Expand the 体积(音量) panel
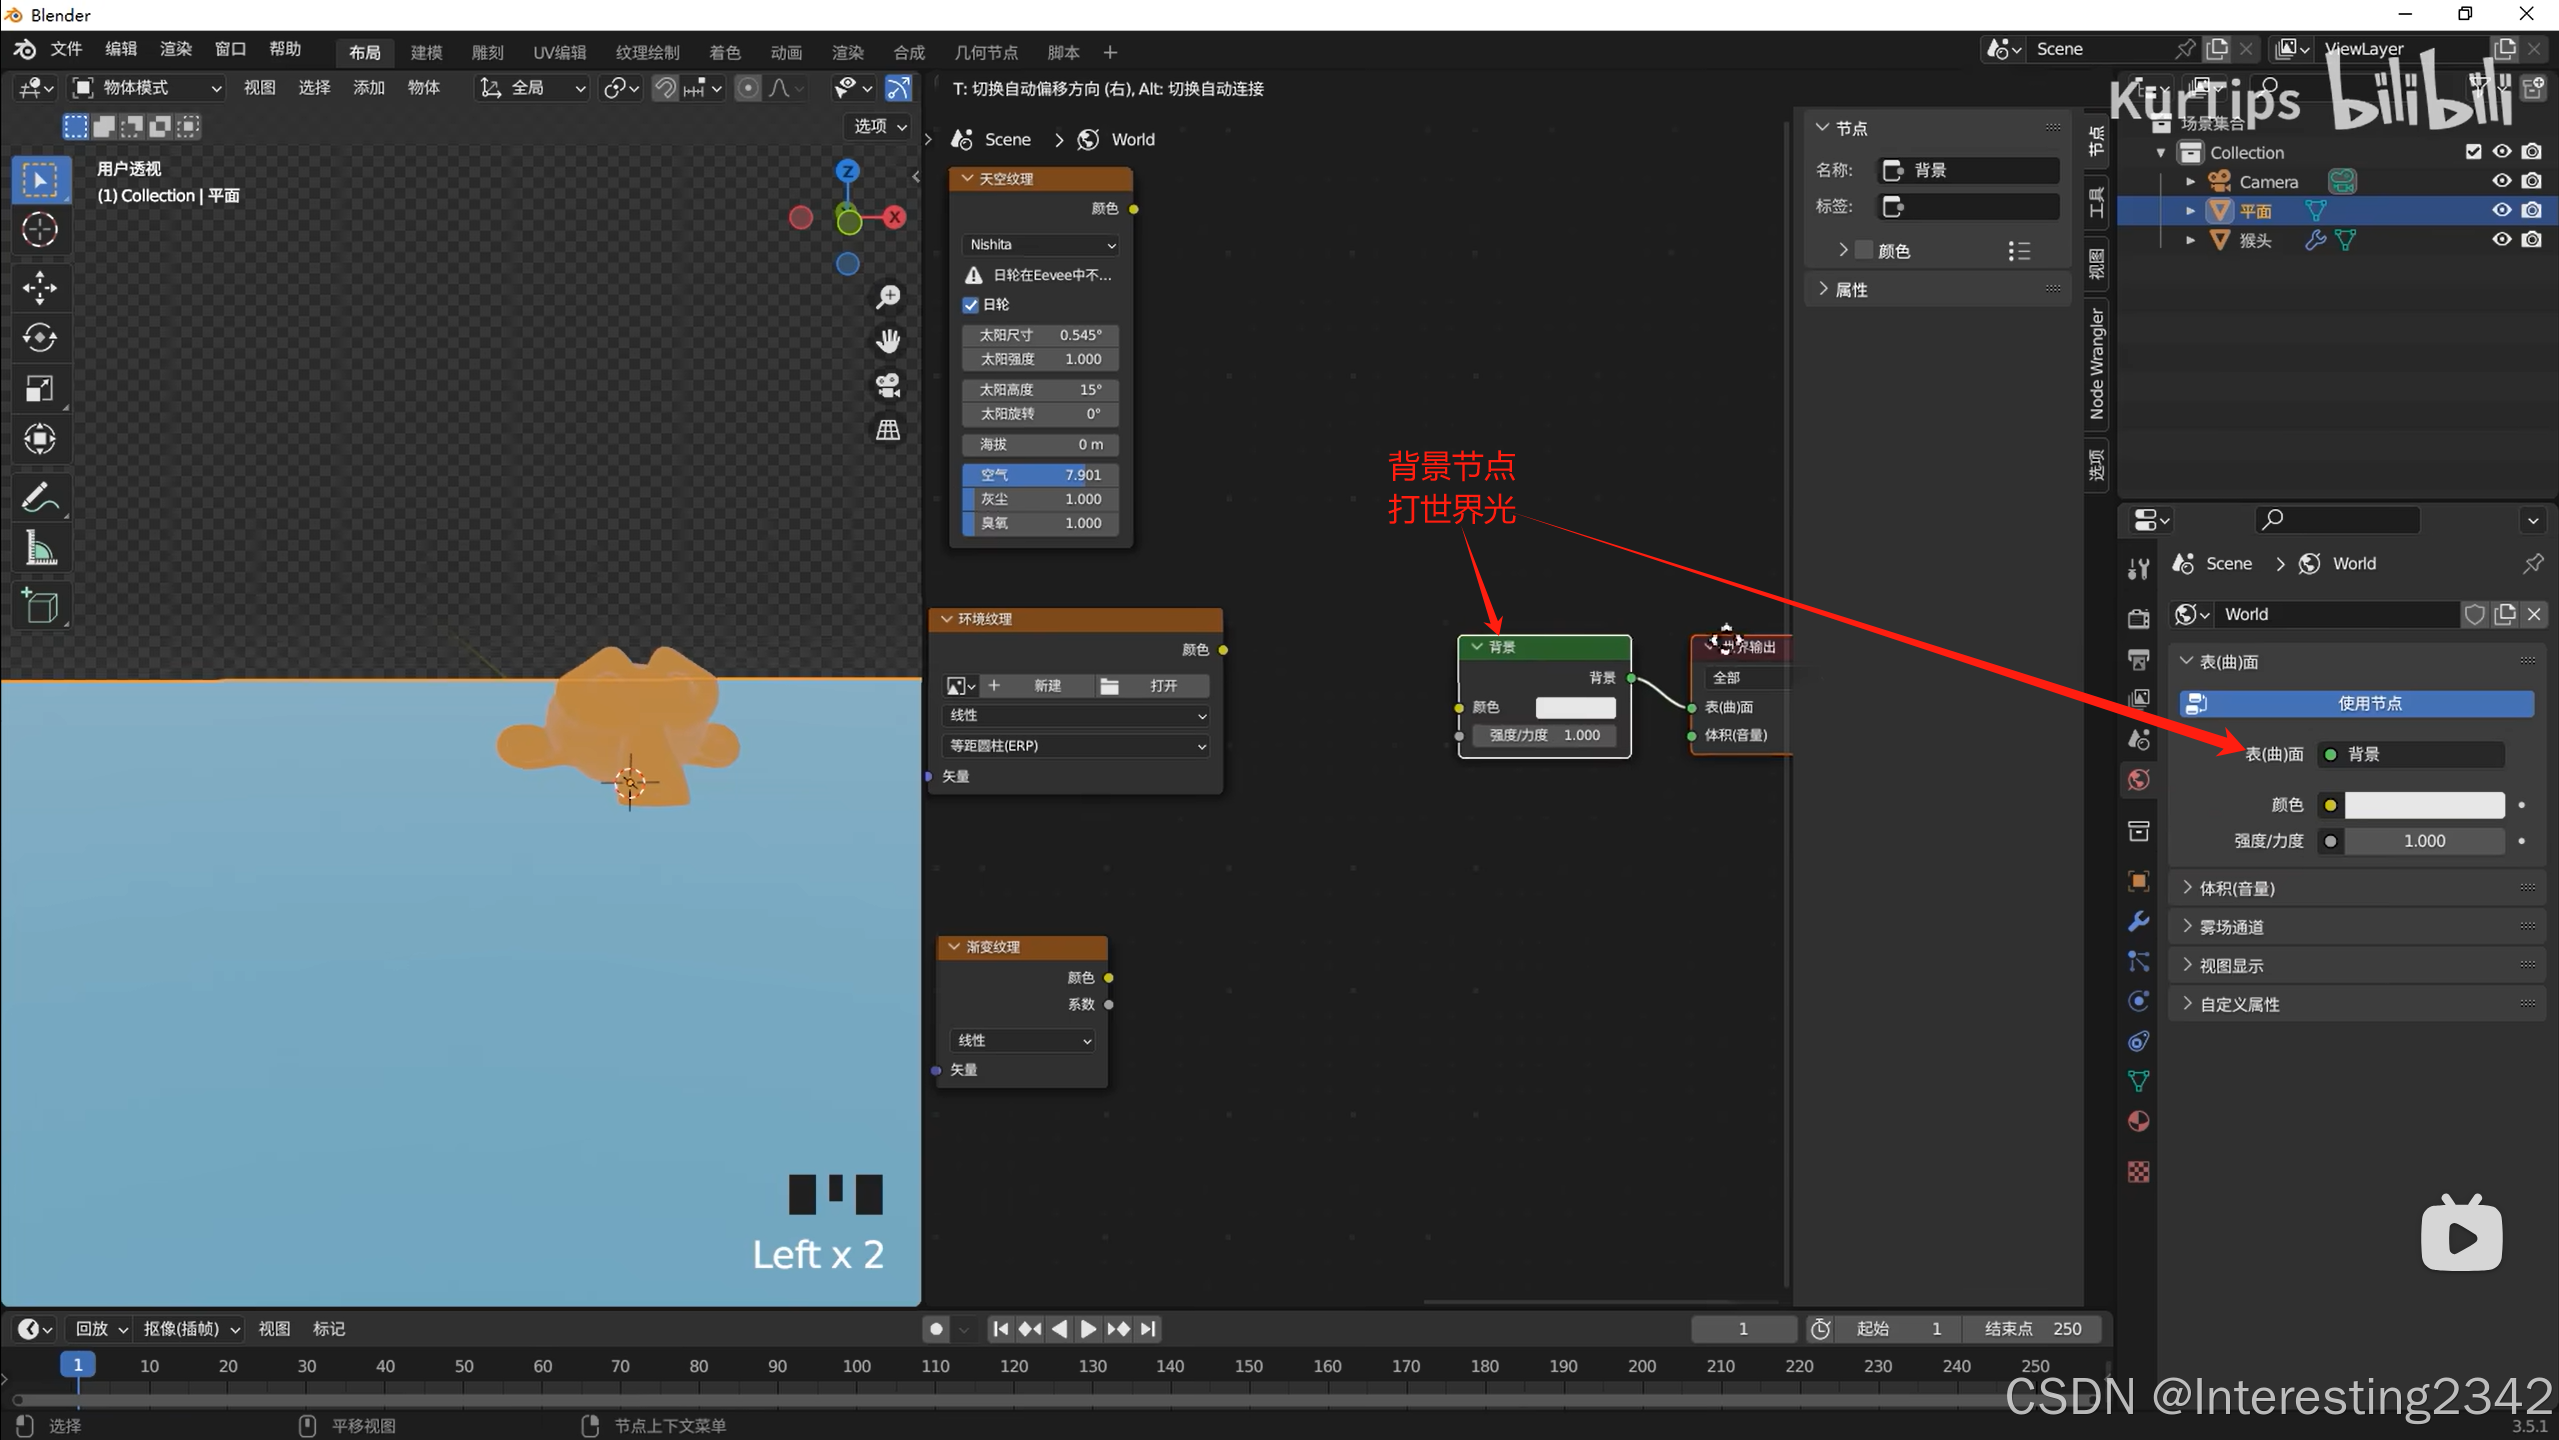Image resolution: width=2559 pixels, height=1440 pixels. pyautogui.click(x=2236, y=888)
